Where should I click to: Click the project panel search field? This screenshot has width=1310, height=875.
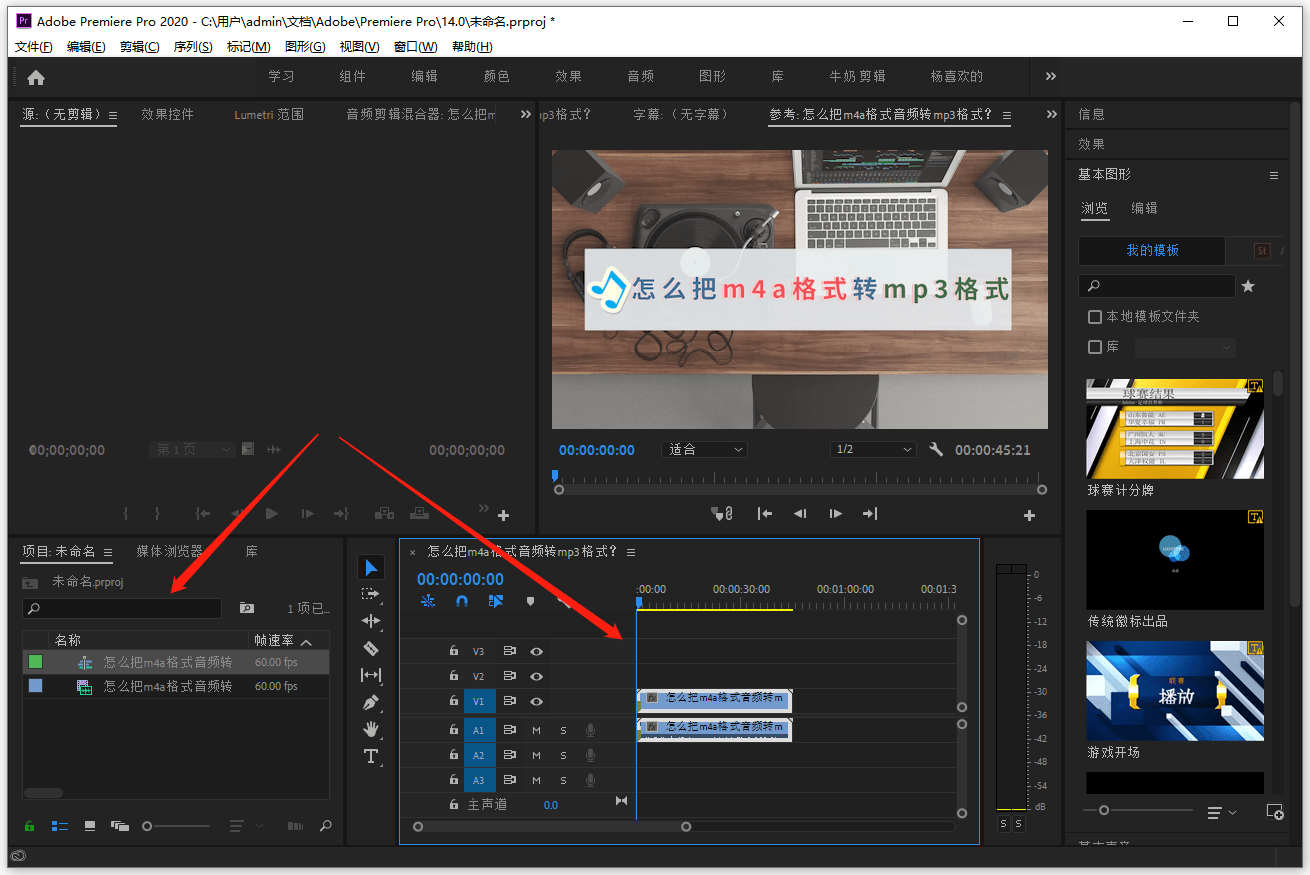pyautogui.click(x=122, y=608)
